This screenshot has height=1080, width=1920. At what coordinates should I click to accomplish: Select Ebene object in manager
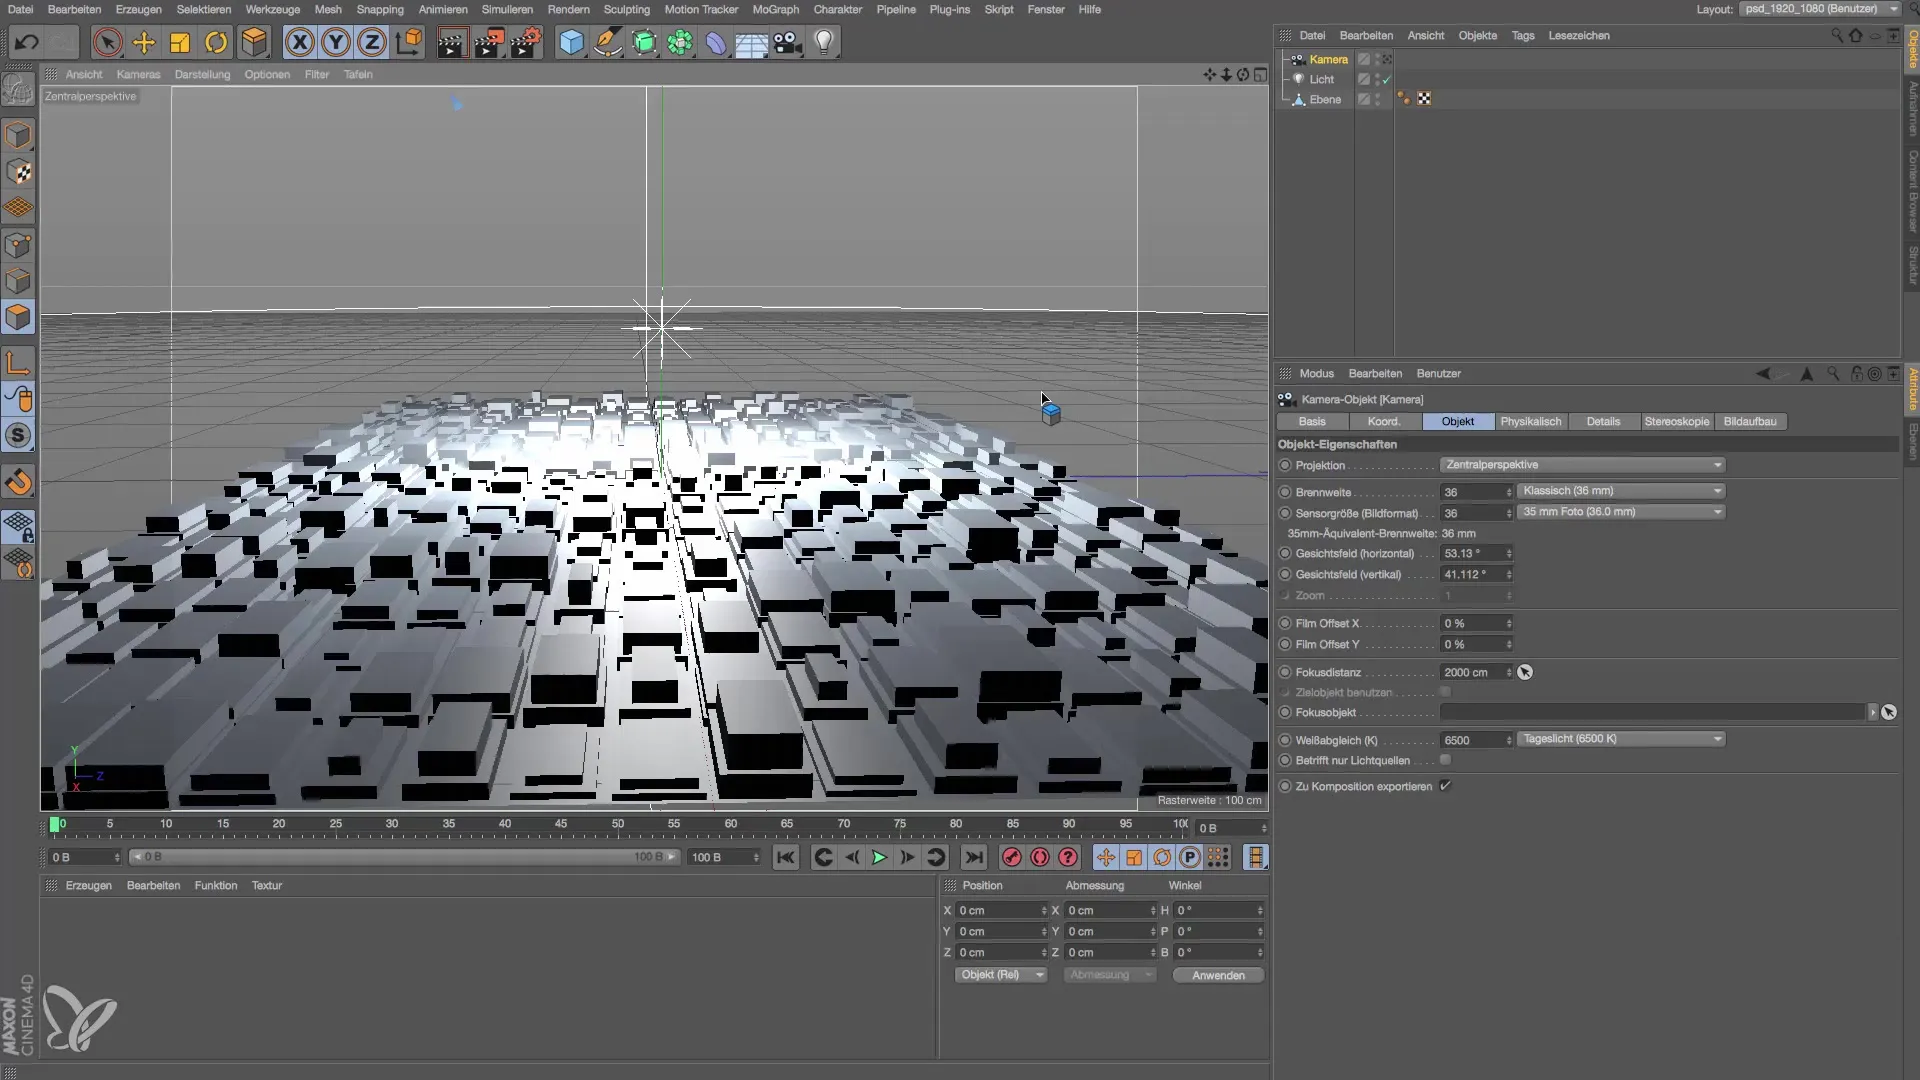click(x=1325, y=99)
